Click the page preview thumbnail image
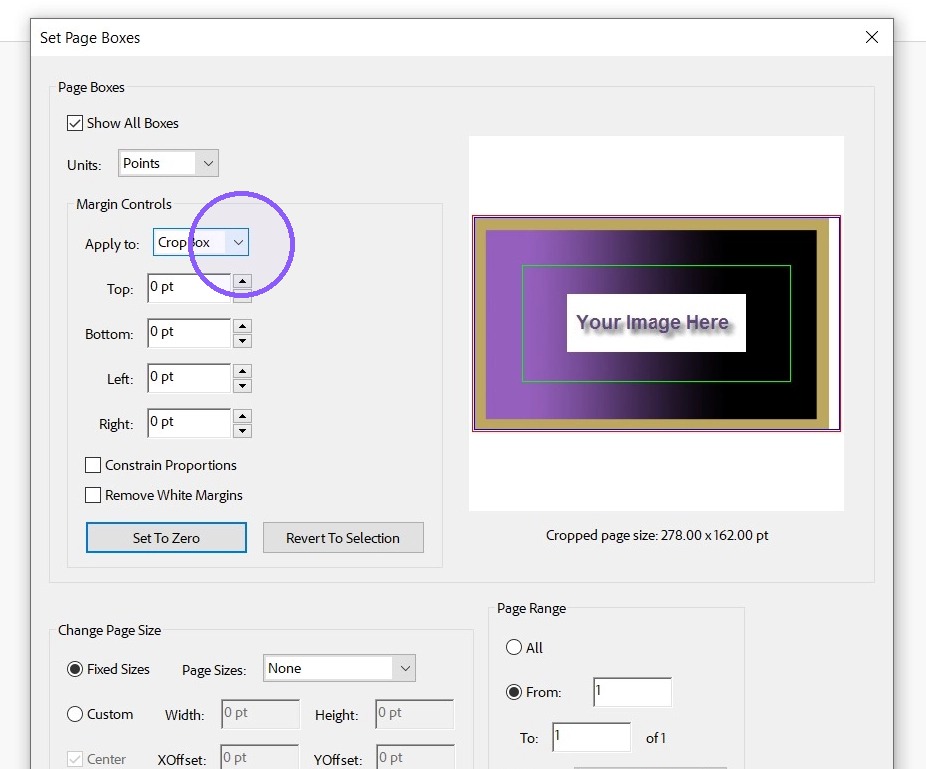Viewport: 926px width, 769px height. point(656,324)
